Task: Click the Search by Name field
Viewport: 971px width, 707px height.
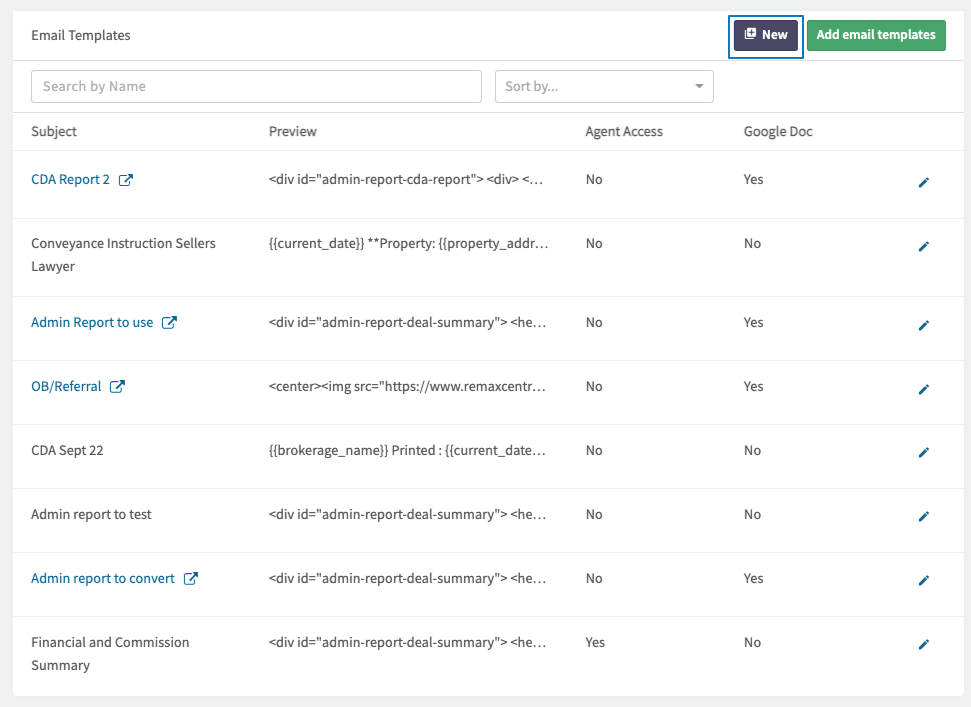Action: 256,87
